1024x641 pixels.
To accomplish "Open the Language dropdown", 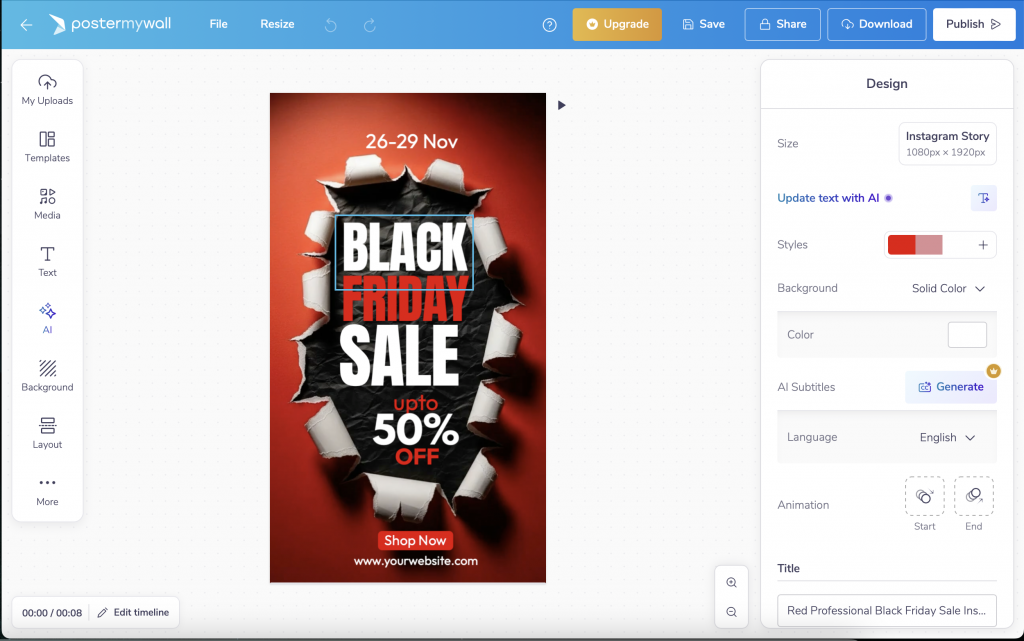I will point(944,437).
